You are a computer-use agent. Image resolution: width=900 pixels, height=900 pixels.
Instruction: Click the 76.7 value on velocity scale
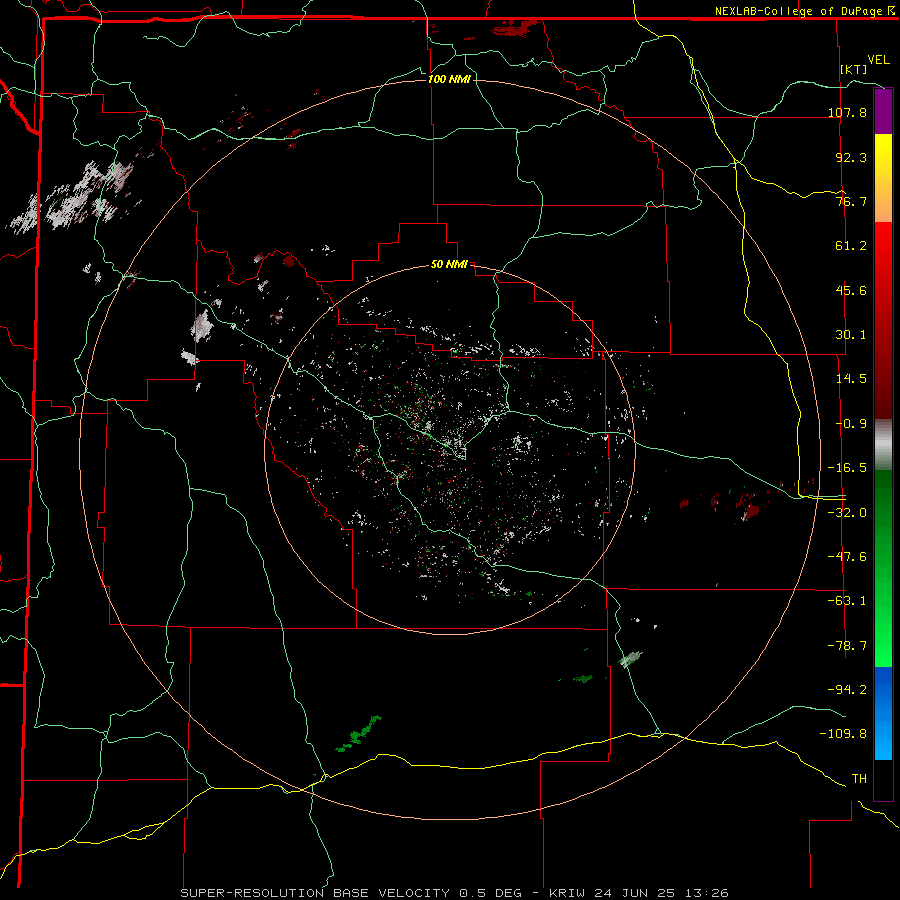pos(851,201)
